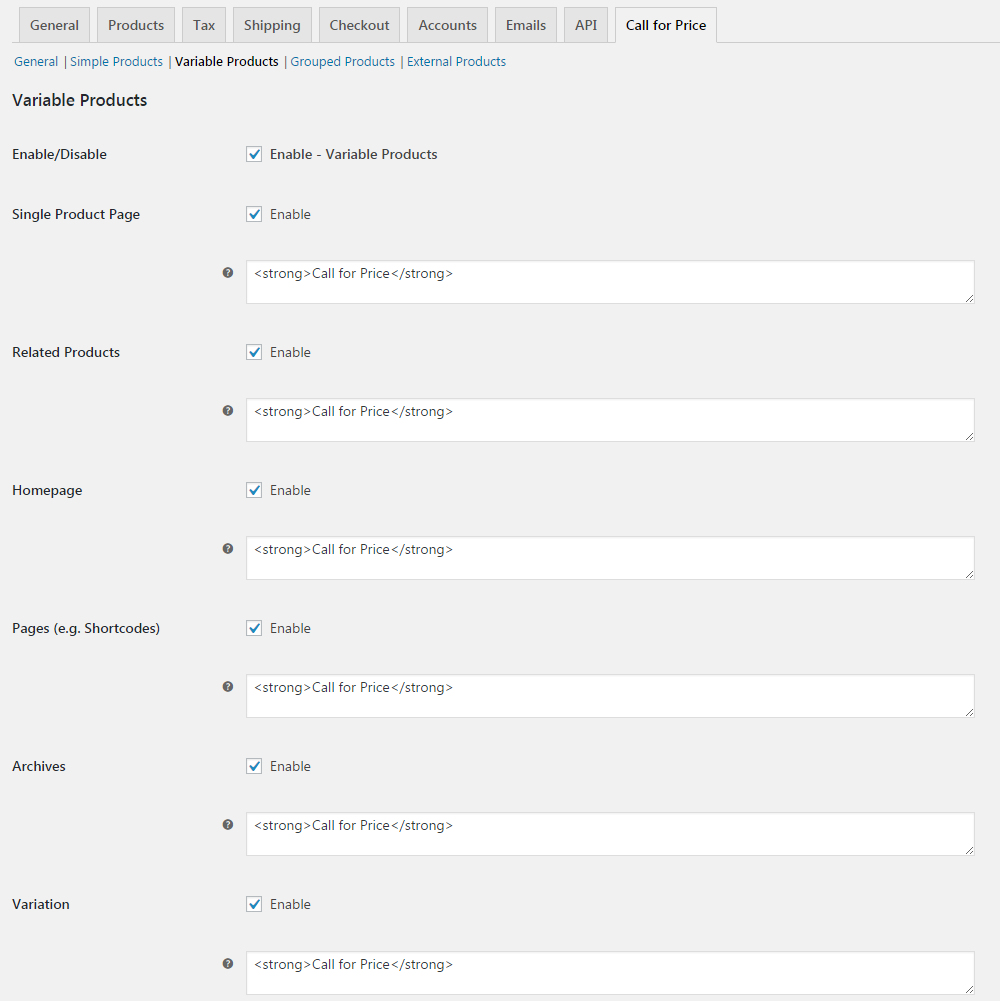Click help icon beside Variation text field
Viewport: 1000px width, 1001px height.
click(227, 963)
